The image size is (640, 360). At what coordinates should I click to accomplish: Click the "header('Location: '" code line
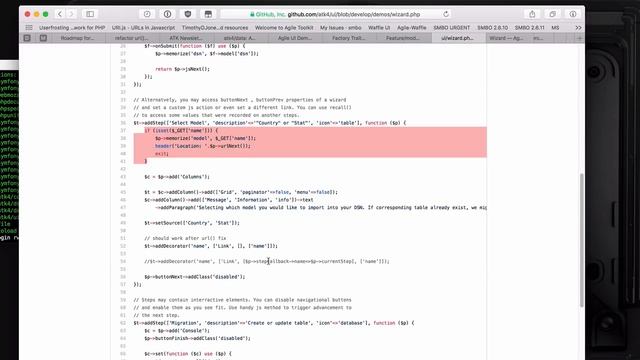click(x=203, y=146)
